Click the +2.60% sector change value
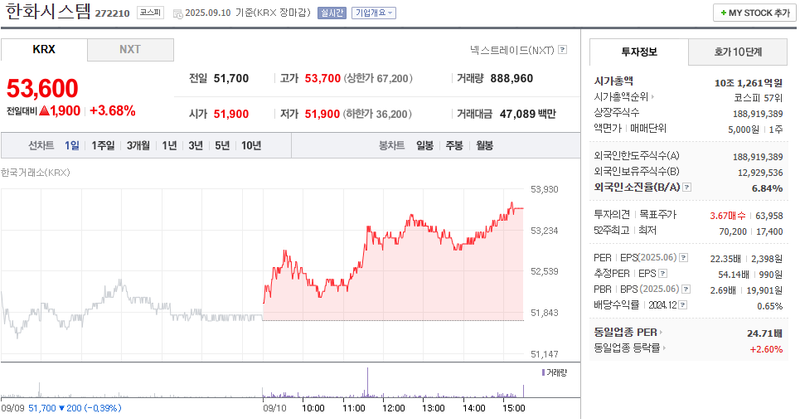The height and width of the screenshot is (419, 800). [766, 350]
